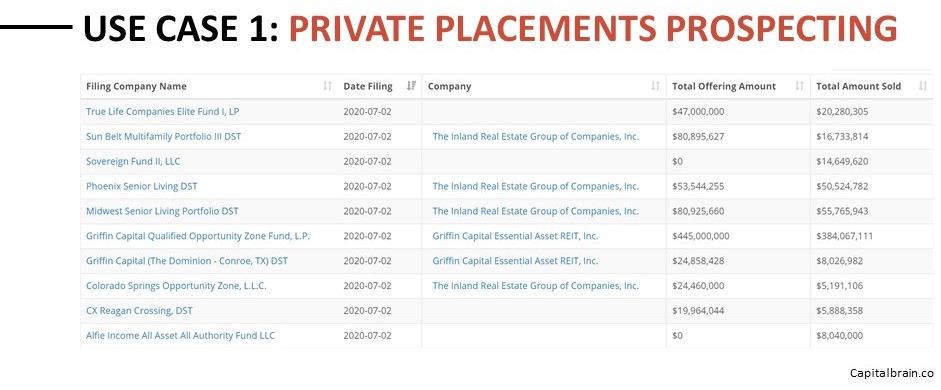
Task: Toggle the Date Filing sort icon
Action: (411, 86)
